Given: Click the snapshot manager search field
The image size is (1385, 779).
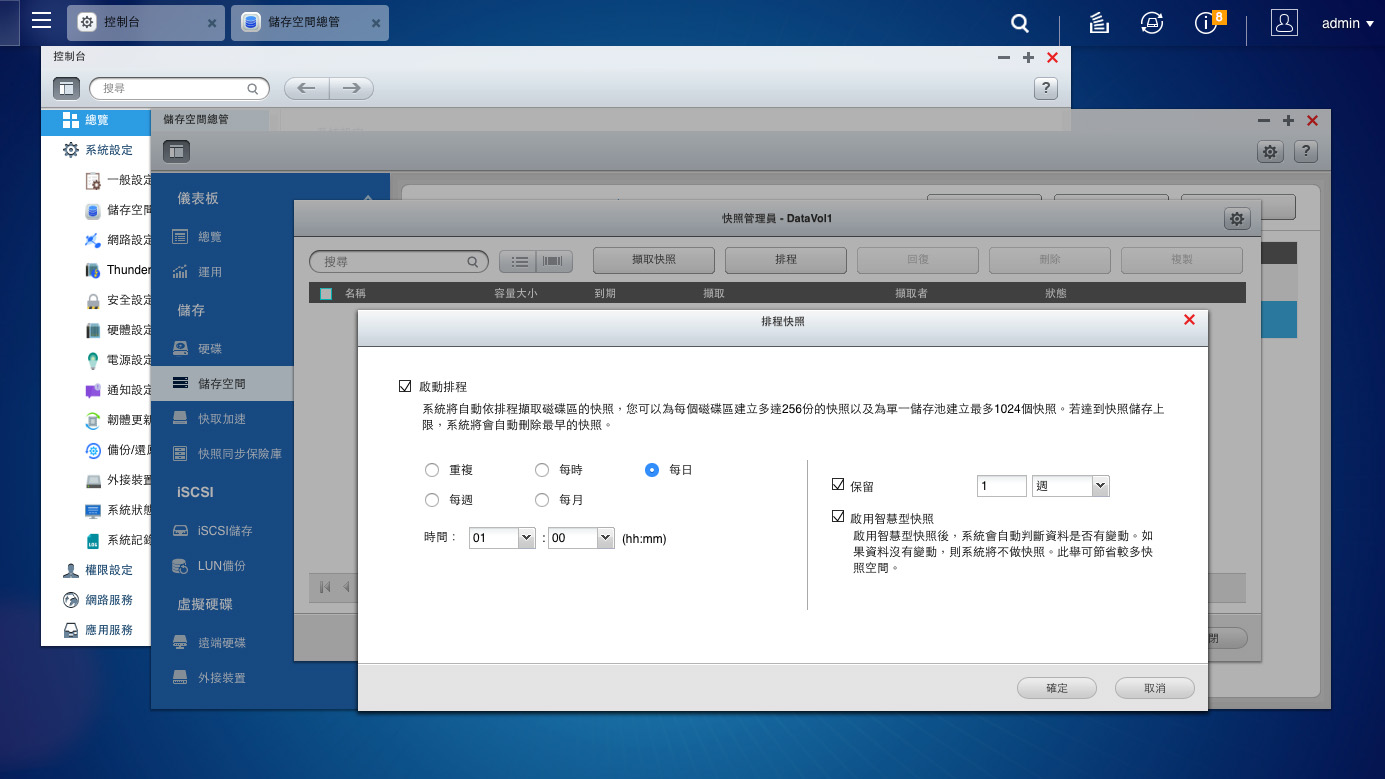Looking at the screenshot, I should click(399, 261).
